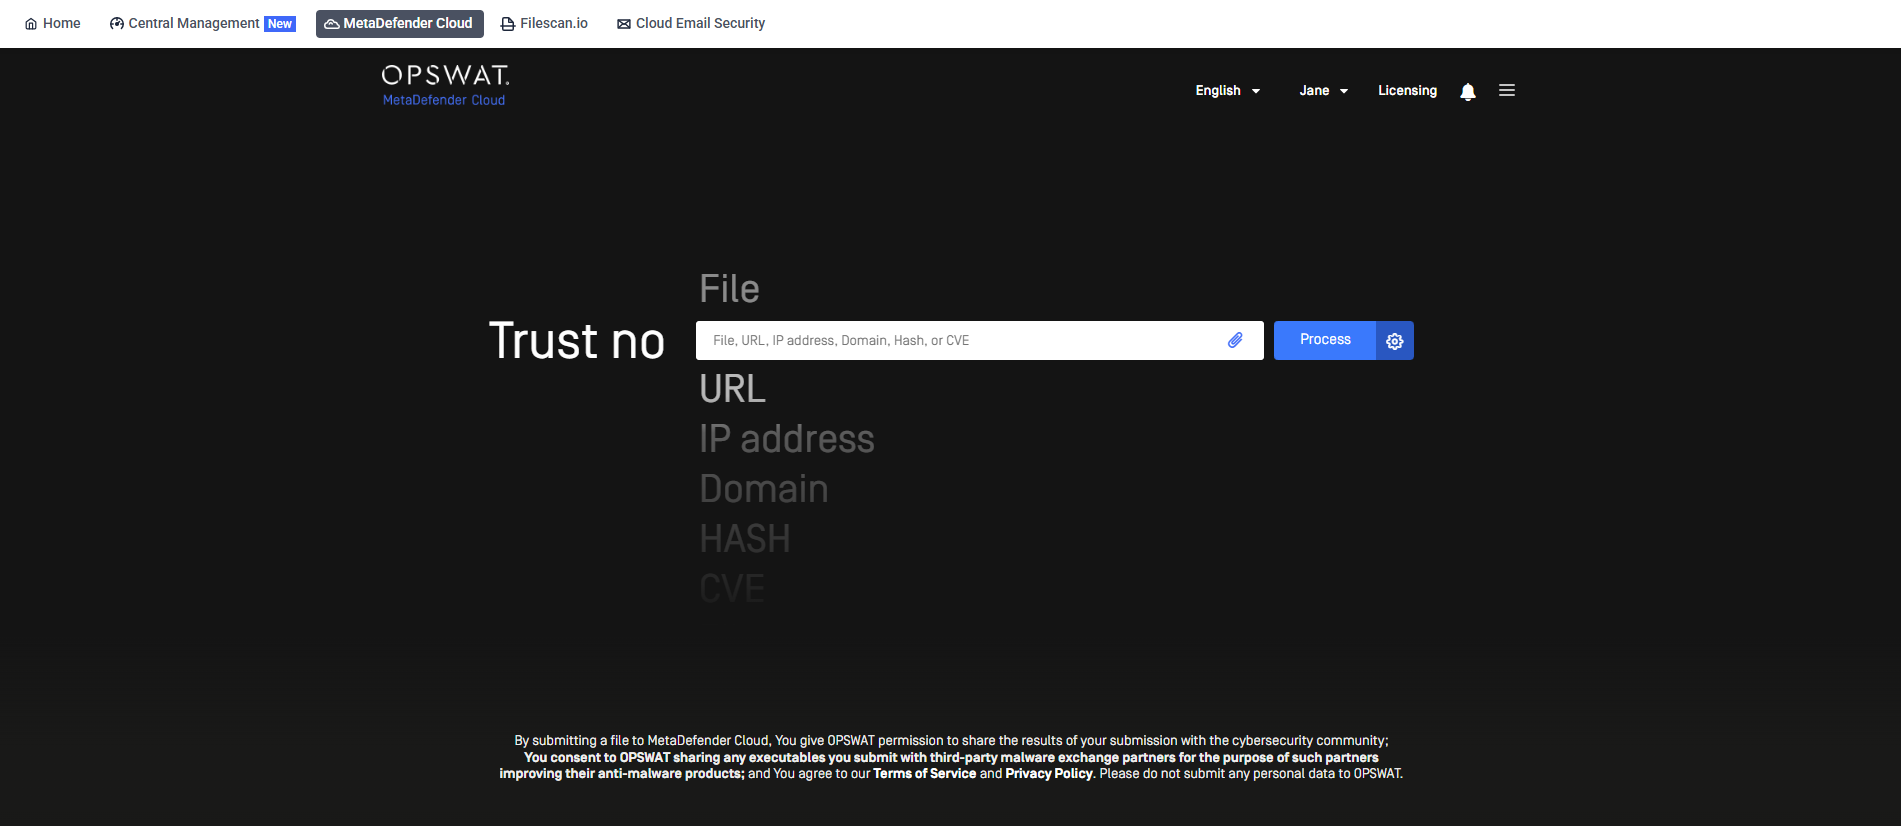The height and width of the screenshot is (826, 1901).
Task: Click the "Trust no" headline text
Action: [577, 341]
